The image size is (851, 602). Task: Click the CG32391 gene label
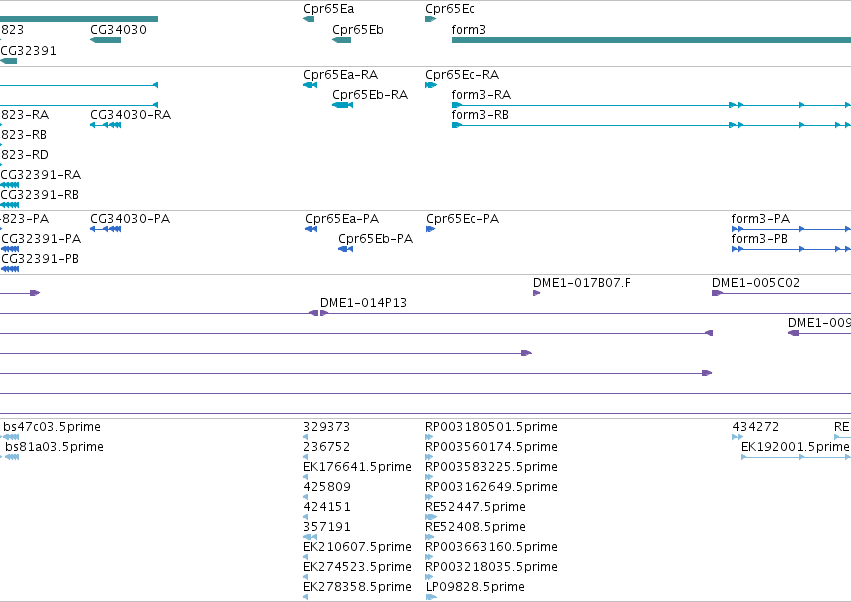(x=28, y=50)
